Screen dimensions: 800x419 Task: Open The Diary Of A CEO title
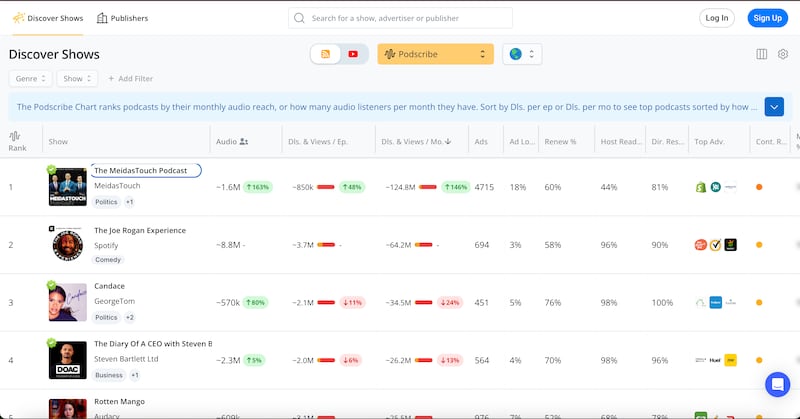coord(153,343)
